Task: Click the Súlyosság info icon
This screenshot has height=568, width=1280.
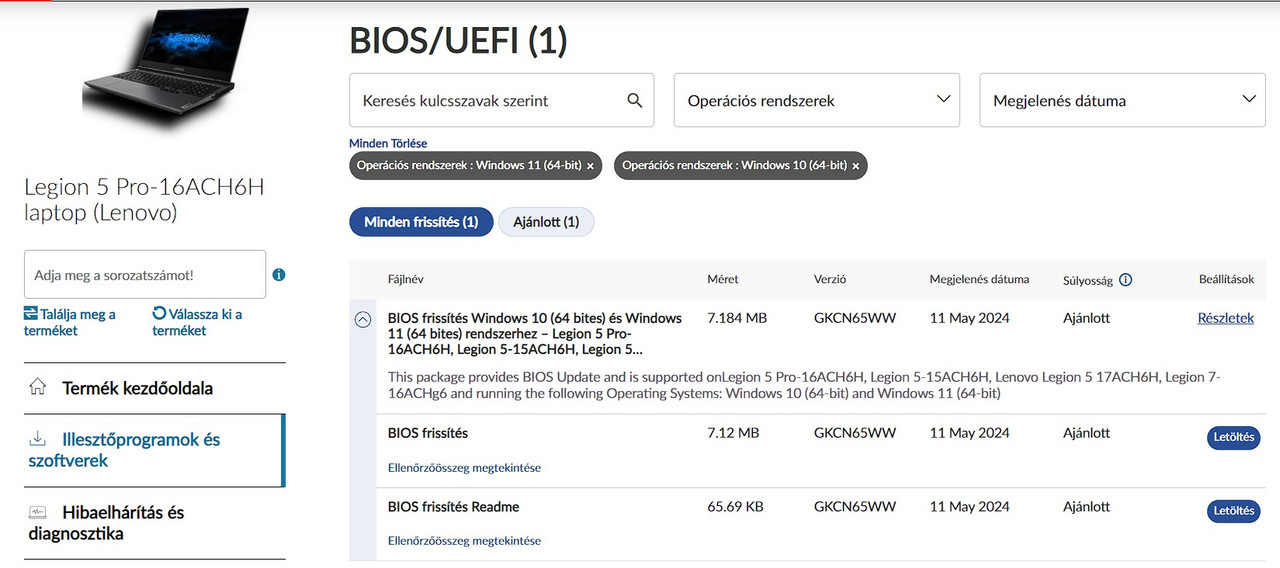Action: click(x=1125, y=280)
